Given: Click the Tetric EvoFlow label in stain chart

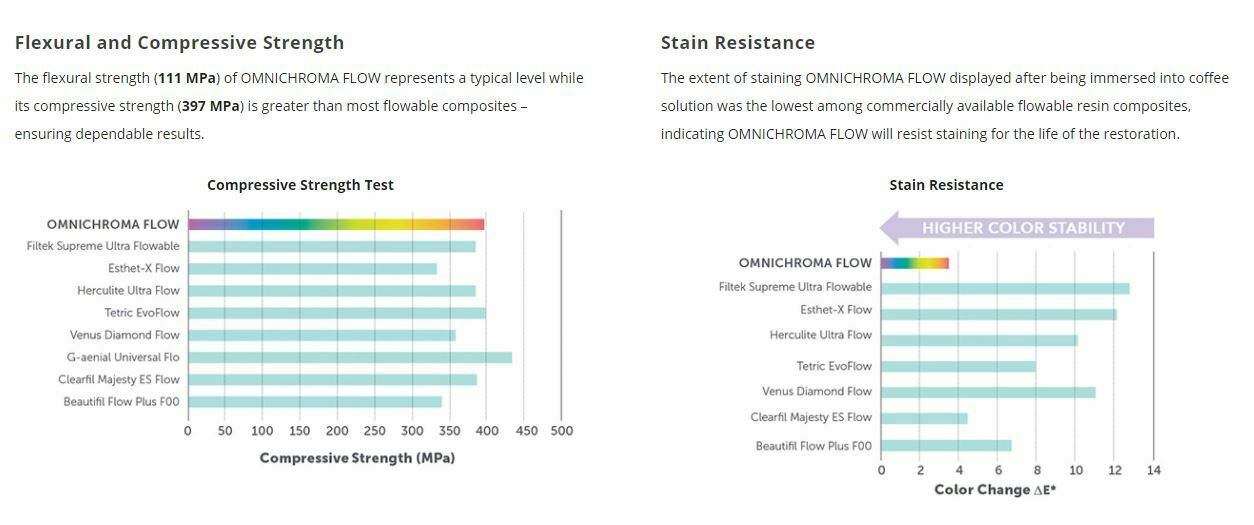Looking at the screenshot, I should pos(834,366).
